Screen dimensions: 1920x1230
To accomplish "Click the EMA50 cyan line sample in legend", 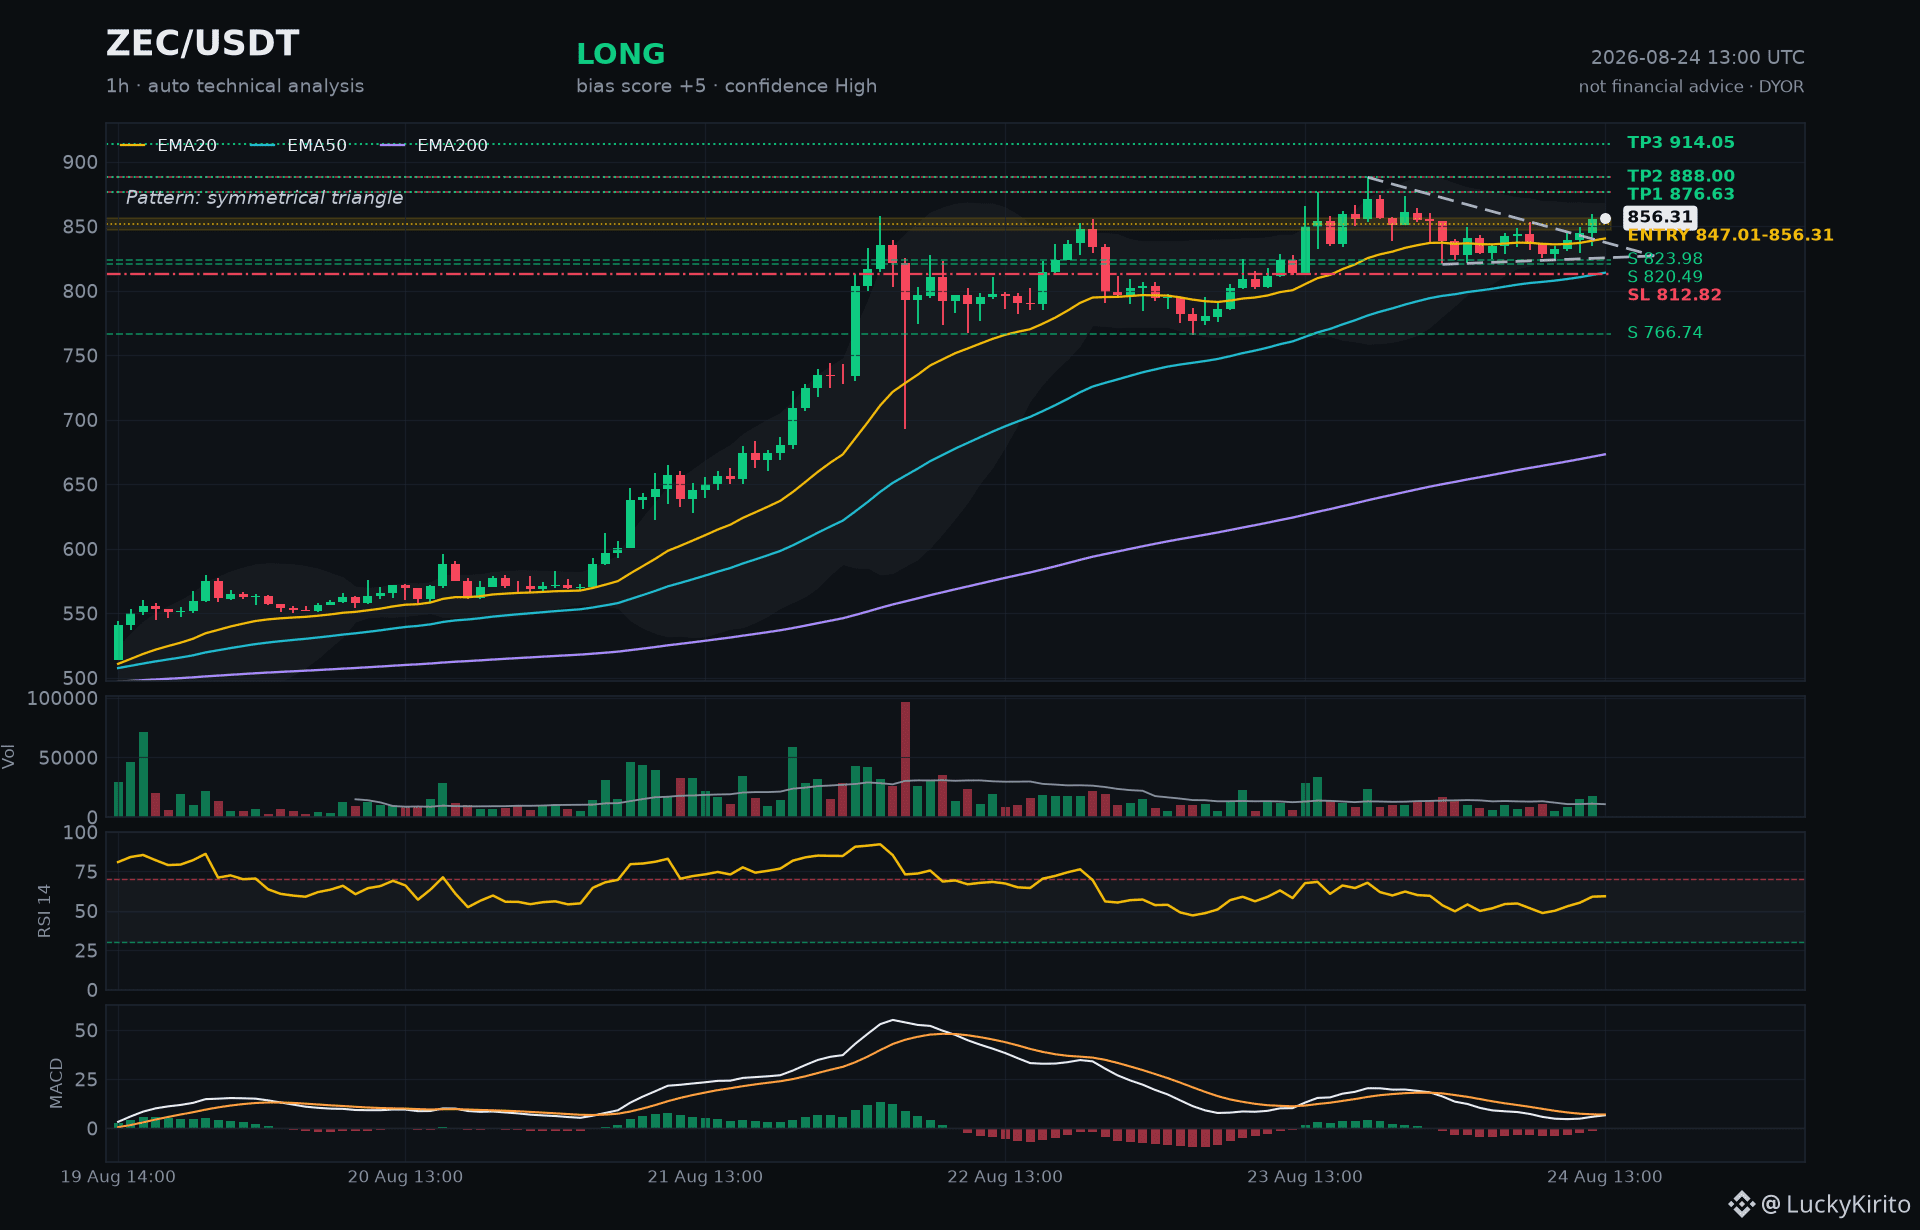I will pos(263,145).
